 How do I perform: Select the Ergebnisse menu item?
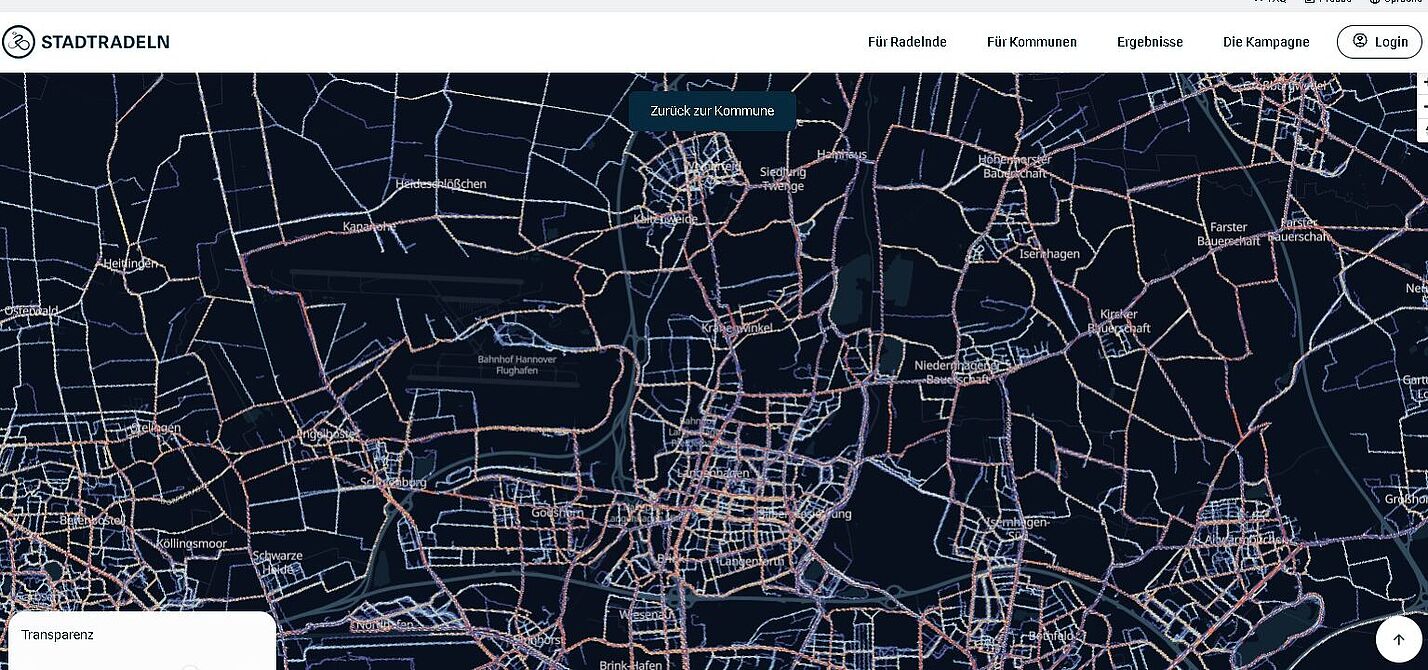(1149, 42)
